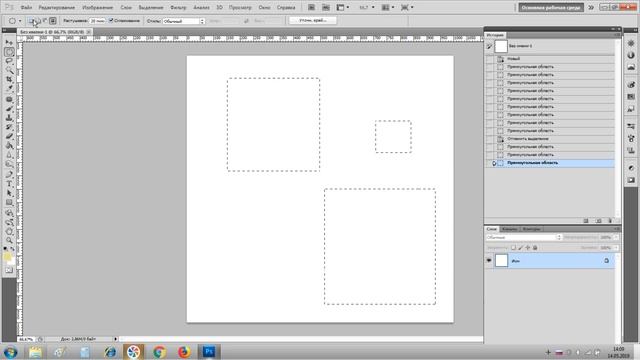Toggle lock all in Layers panel
Screen dimensions: 640x360
click(x=535, y=248)
